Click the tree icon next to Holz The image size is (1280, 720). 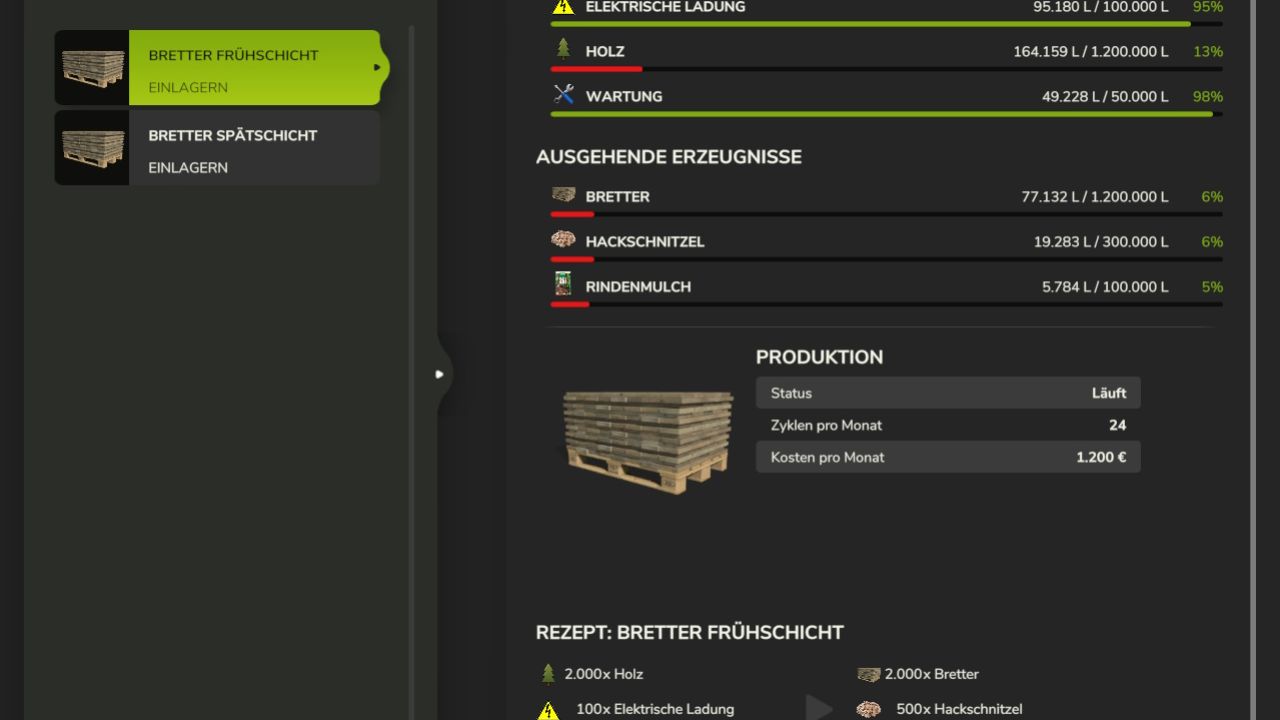pyautogui.click(x=563, y=49)
